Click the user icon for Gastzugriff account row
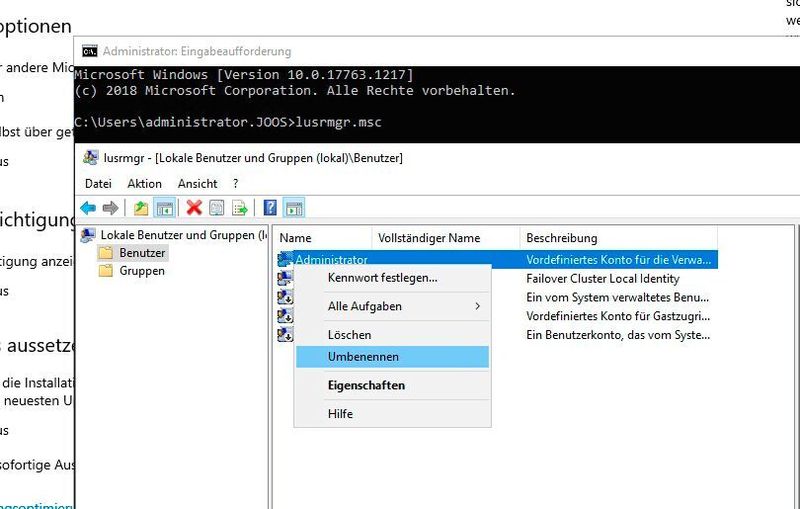The width and height of the screenshot is (800, 509). pos(285,316)
